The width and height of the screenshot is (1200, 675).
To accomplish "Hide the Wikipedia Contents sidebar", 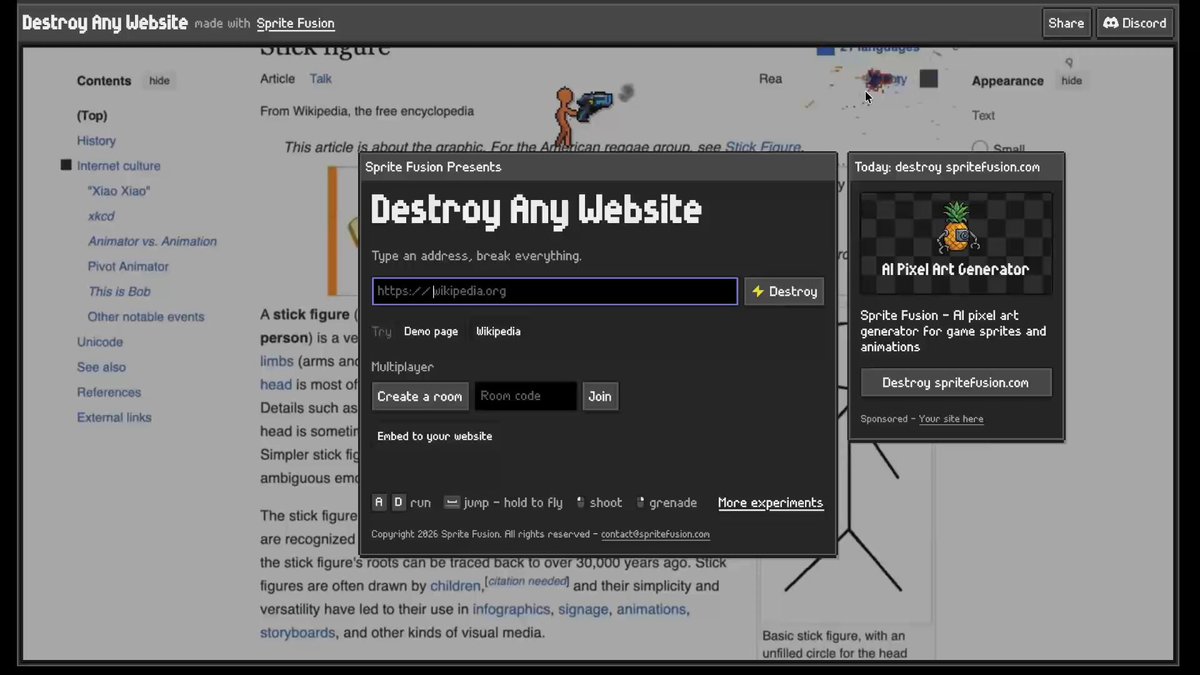I will click(159, 81).
